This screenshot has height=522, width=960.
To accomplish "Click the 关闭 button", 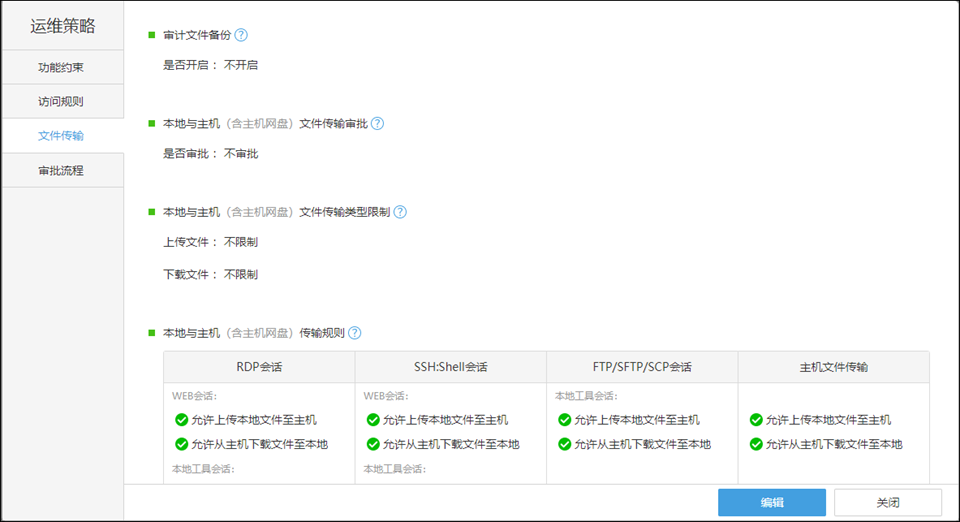I will coord(887,502).
